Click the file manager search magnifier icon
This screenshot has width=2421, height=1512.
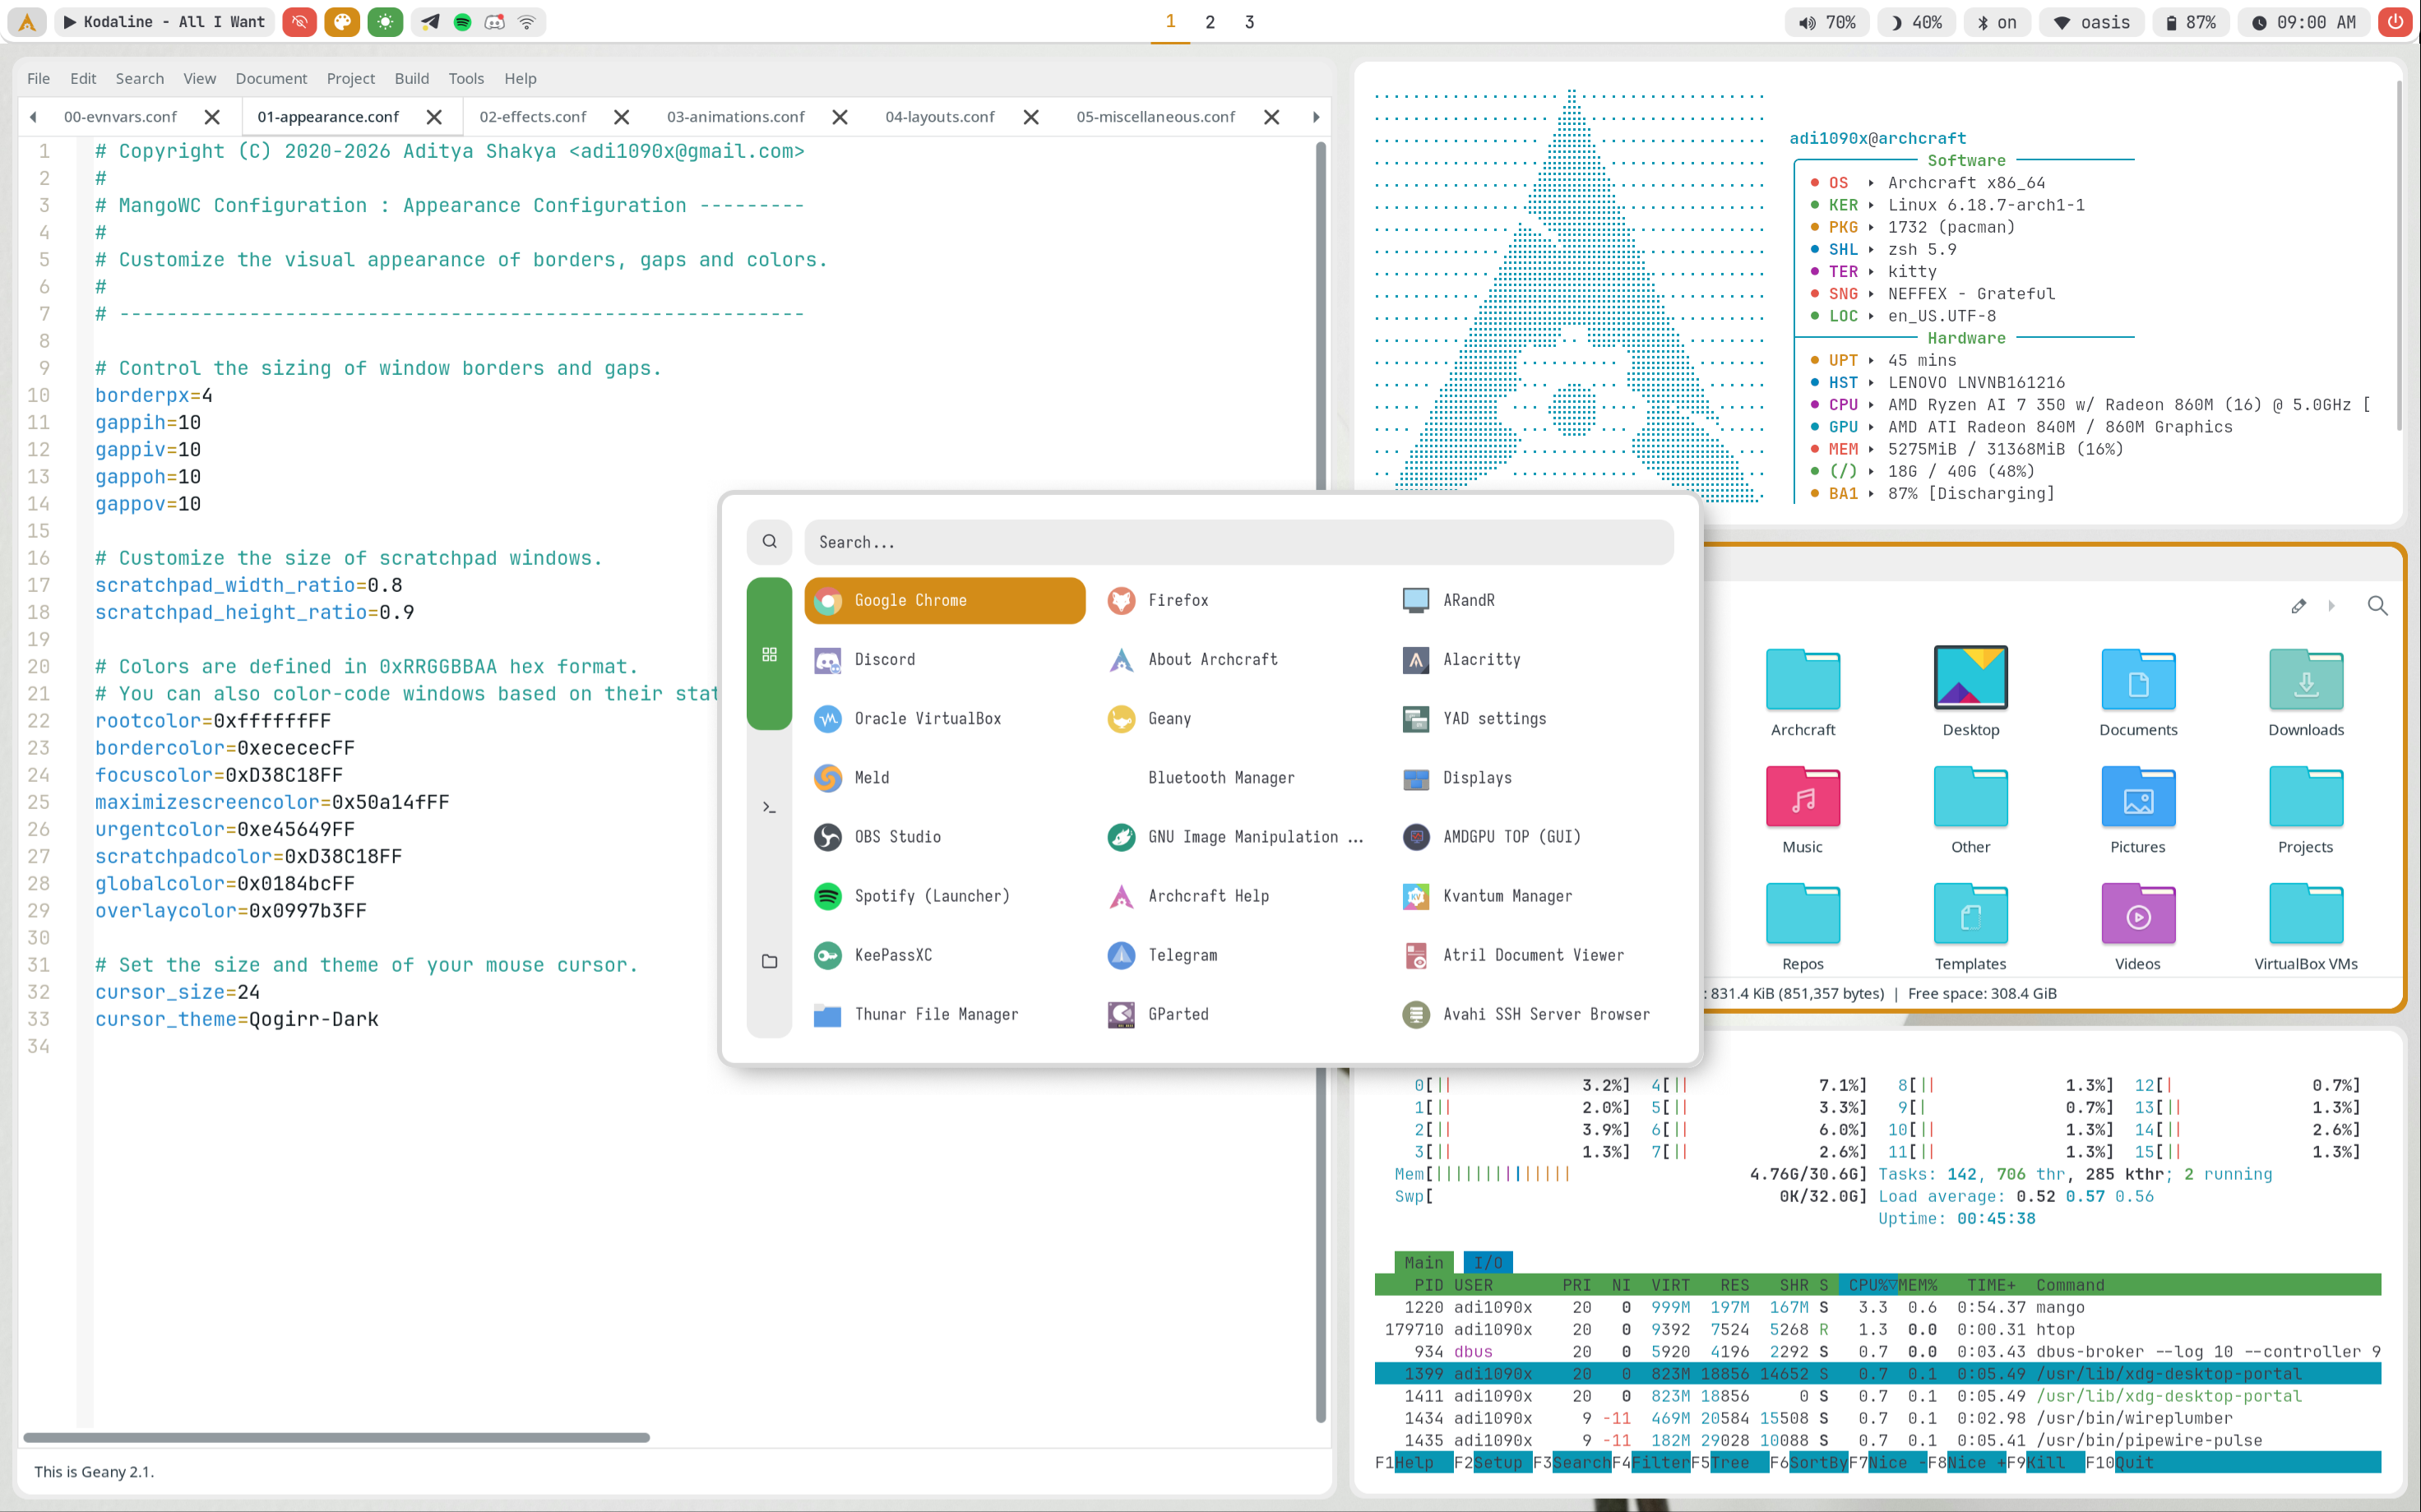click(x=2377, y=606)
